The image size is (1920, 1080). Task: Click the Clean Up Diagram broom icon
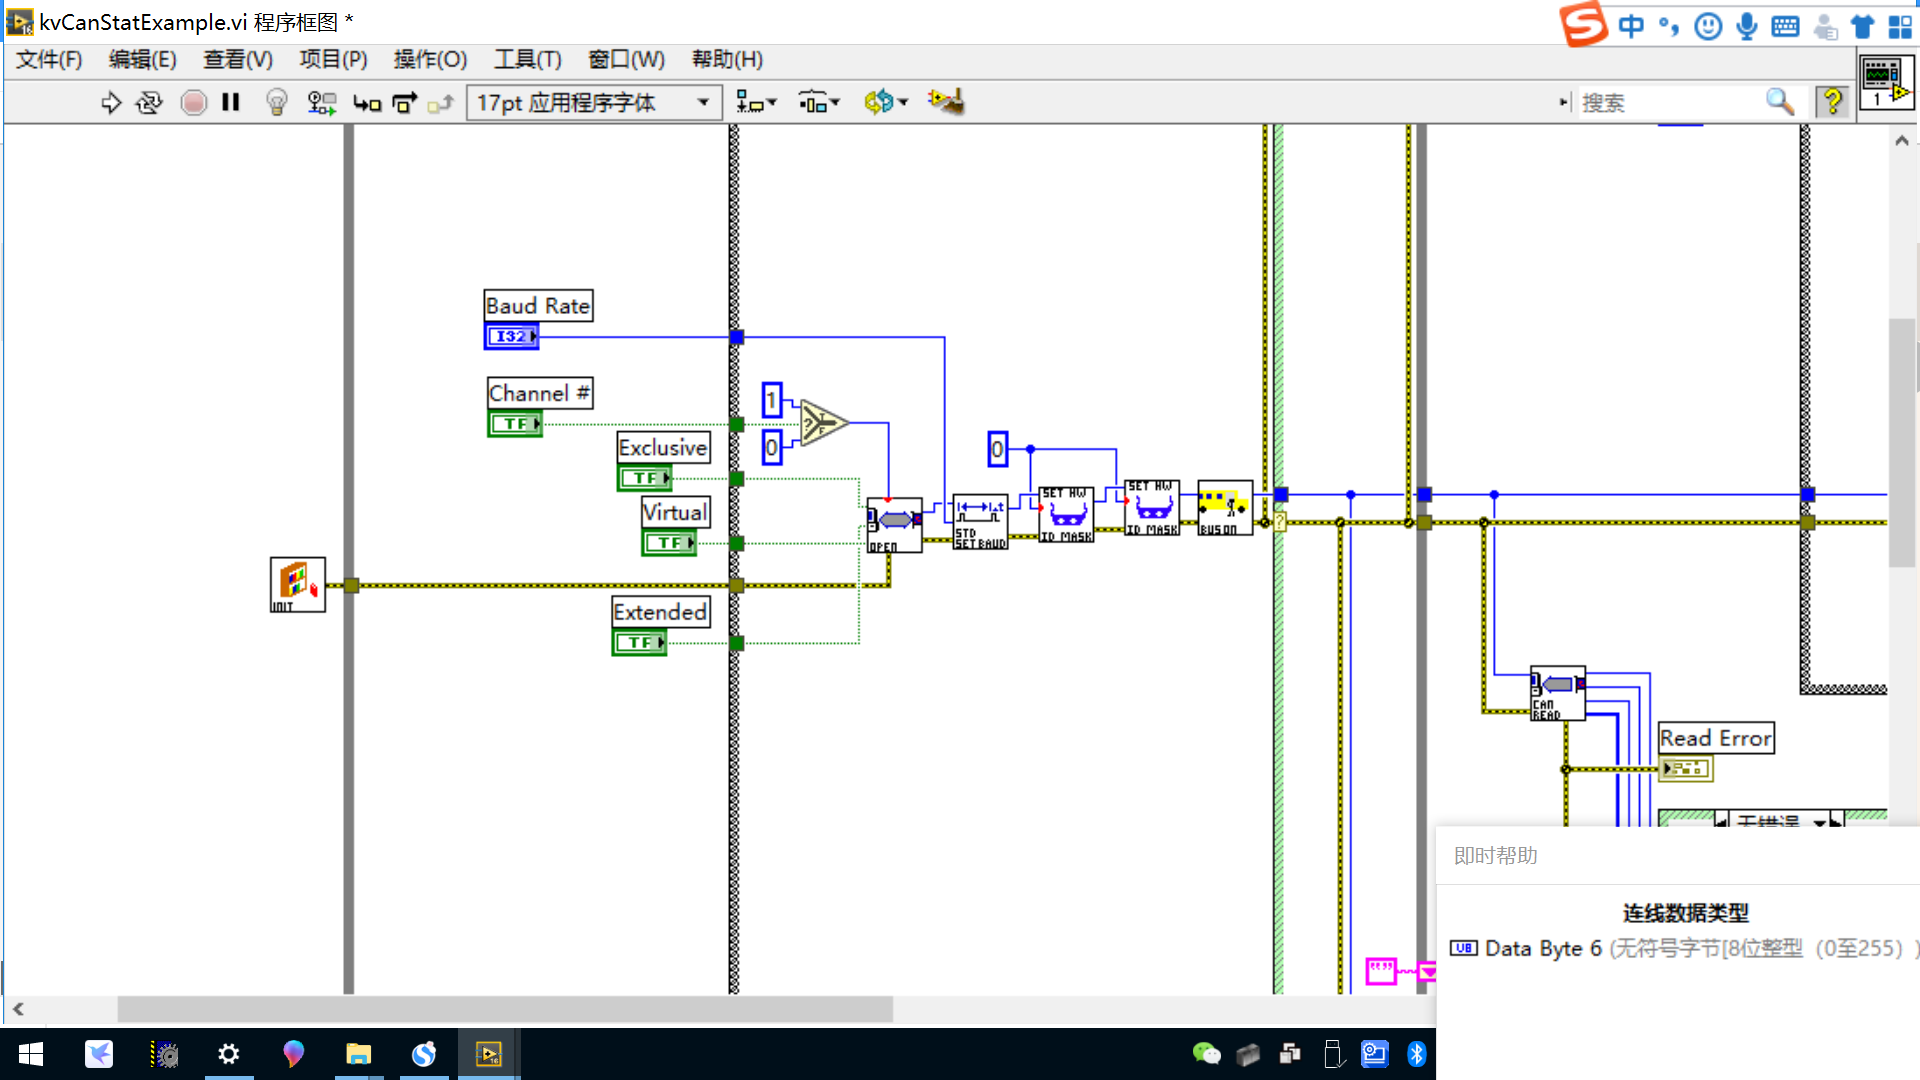945,101
